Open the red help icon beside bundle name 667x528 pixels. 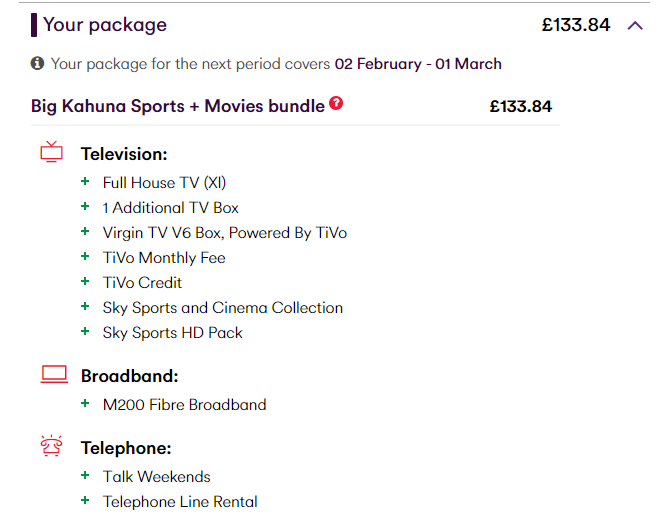(x=336, y=103)
